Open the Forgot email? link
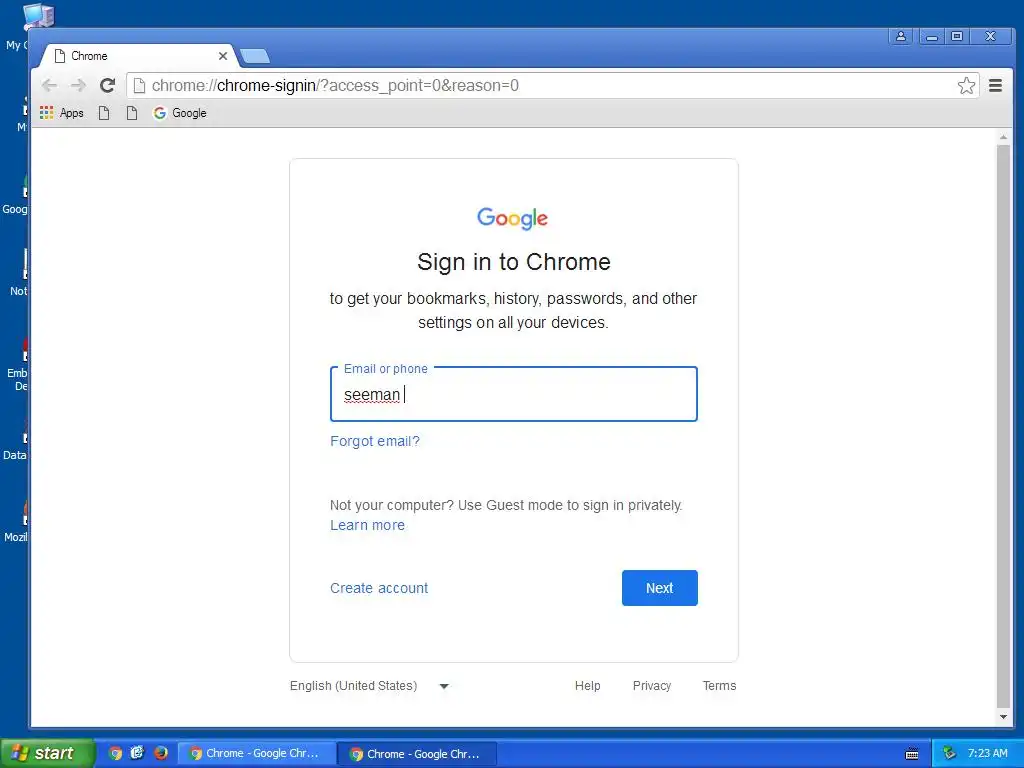1024x768 pixels. pos(375,441)
